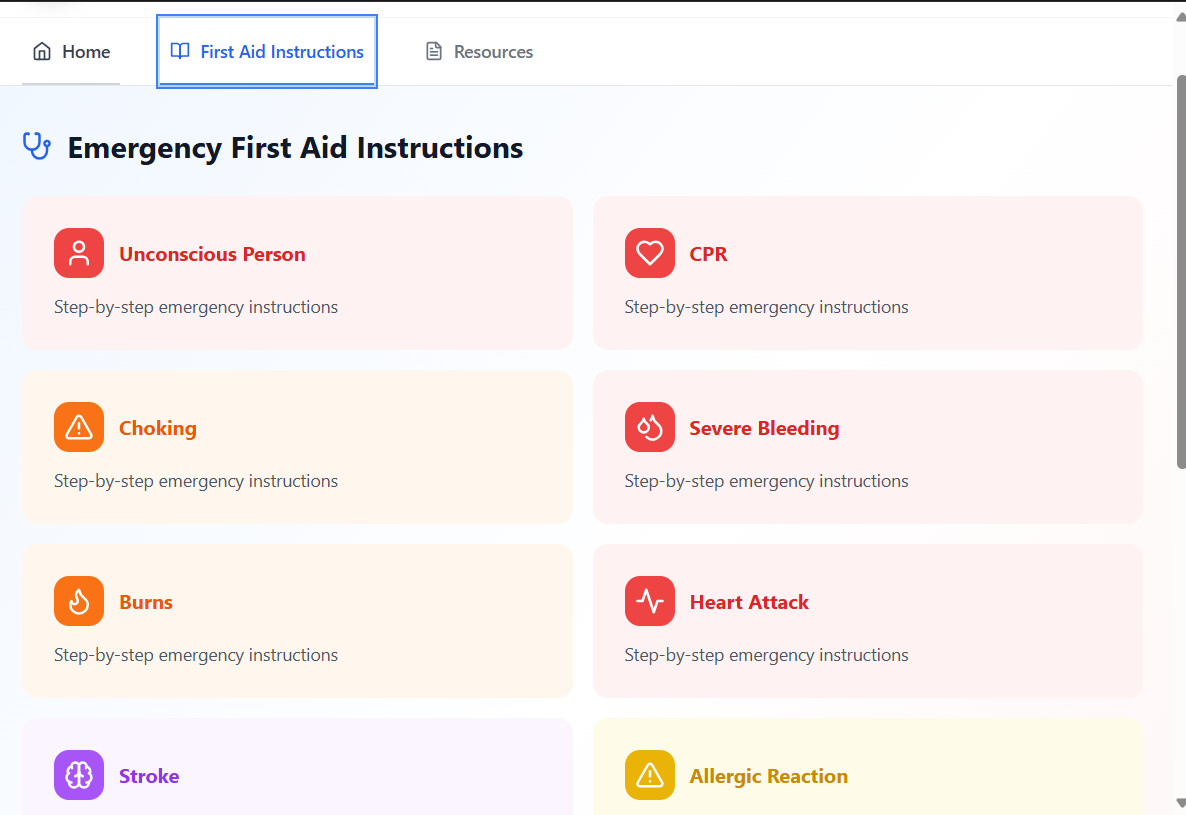1186x815 pixels.
Task: Click the Unconscious Person red person icon
Action: [x=79, y=253]
